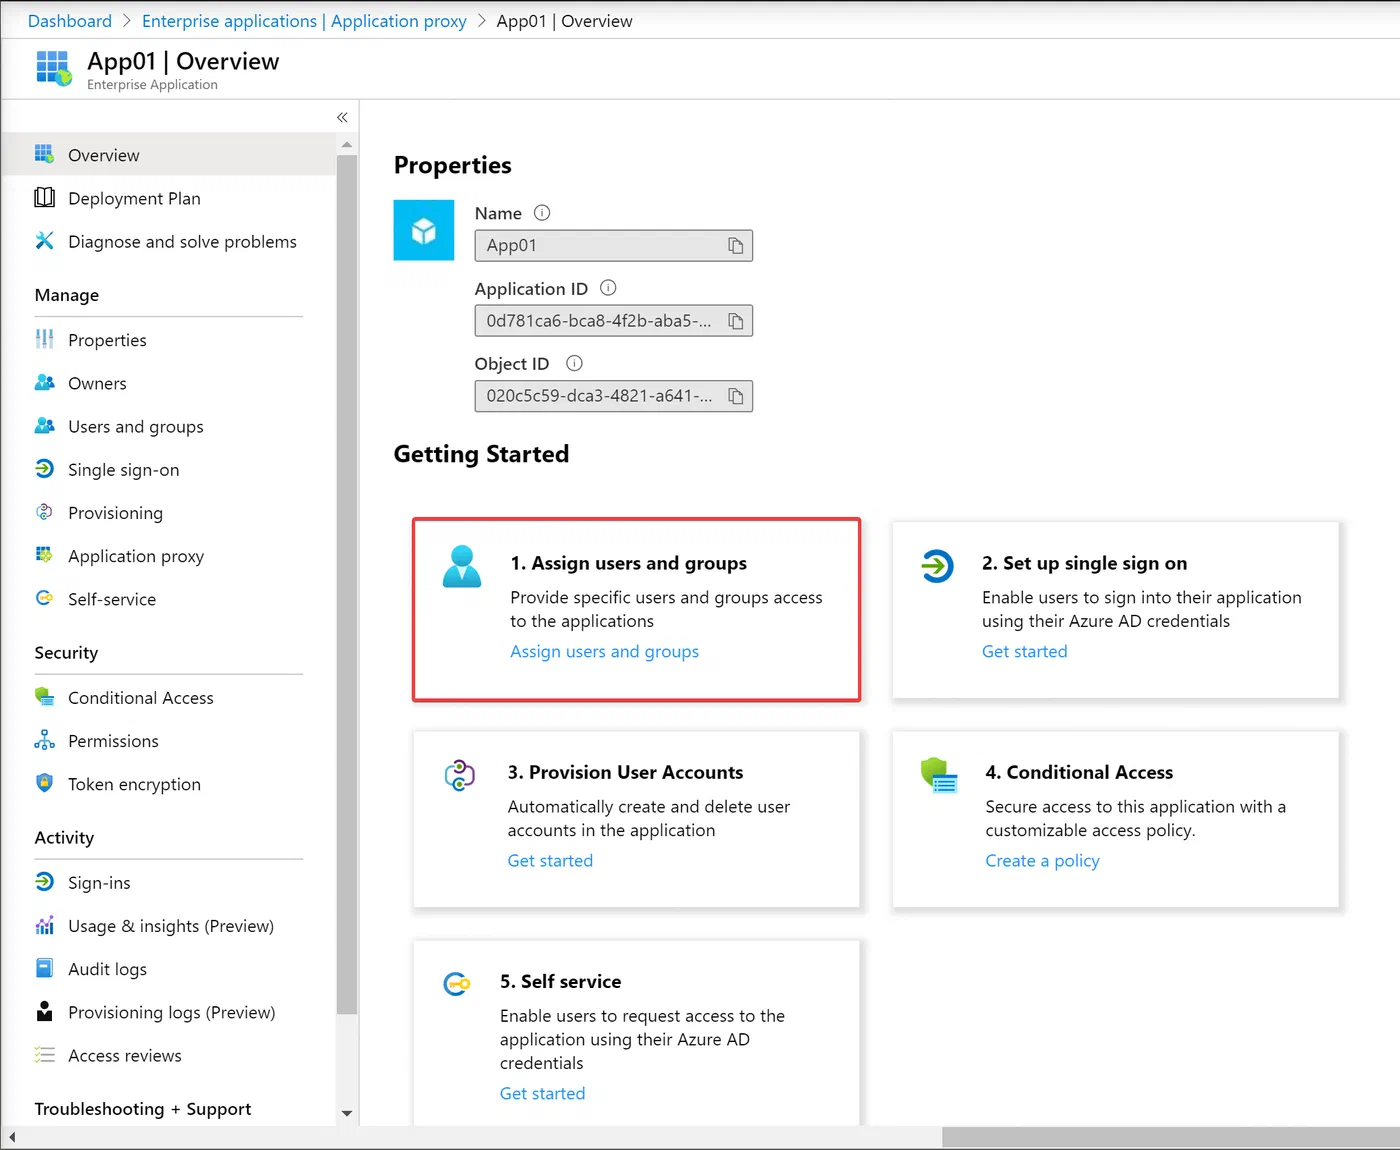Click the Assign users and groups link
This screenshot has width=1400, height=1150.
[x=604, y=651]
